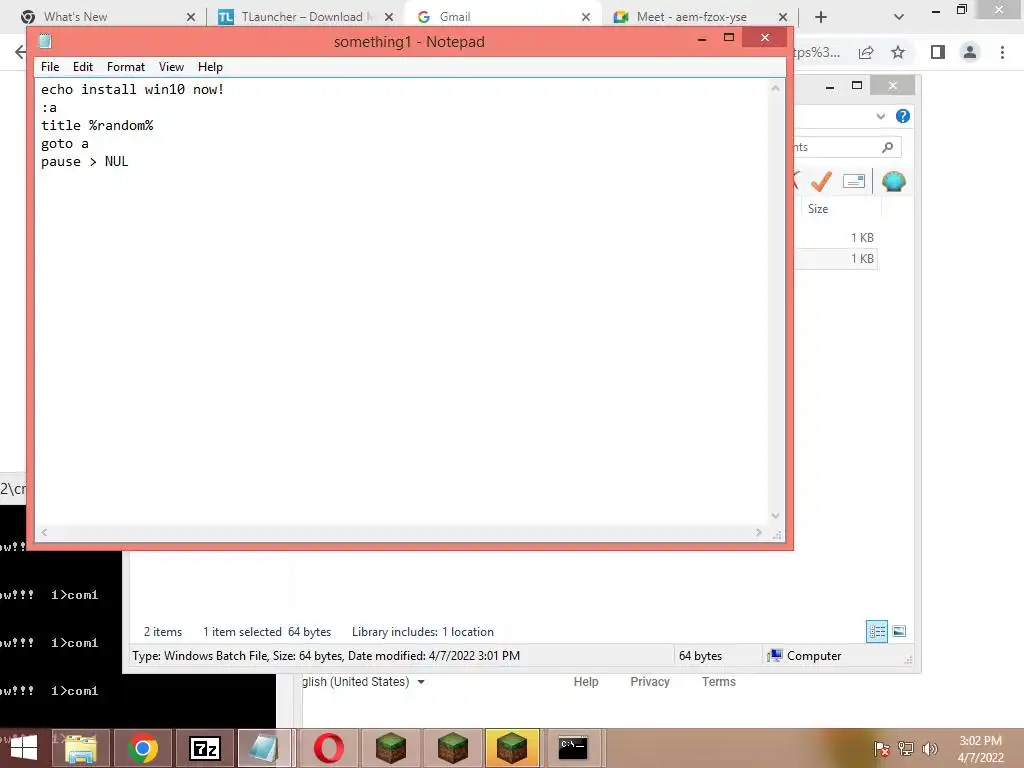Open the English (United States) language dropdown
The image size is (1024, 768).
click(364, 682)
